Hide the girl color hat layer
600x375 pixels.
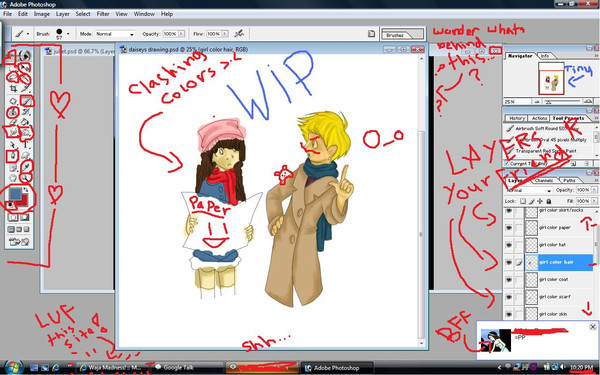point(509,245)
